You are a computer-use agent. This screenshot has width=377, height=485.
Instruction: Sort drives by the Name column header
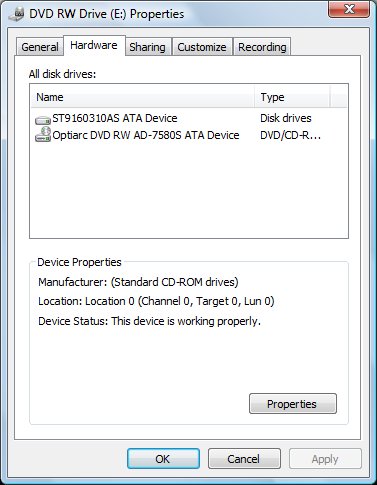coord(142,97)
